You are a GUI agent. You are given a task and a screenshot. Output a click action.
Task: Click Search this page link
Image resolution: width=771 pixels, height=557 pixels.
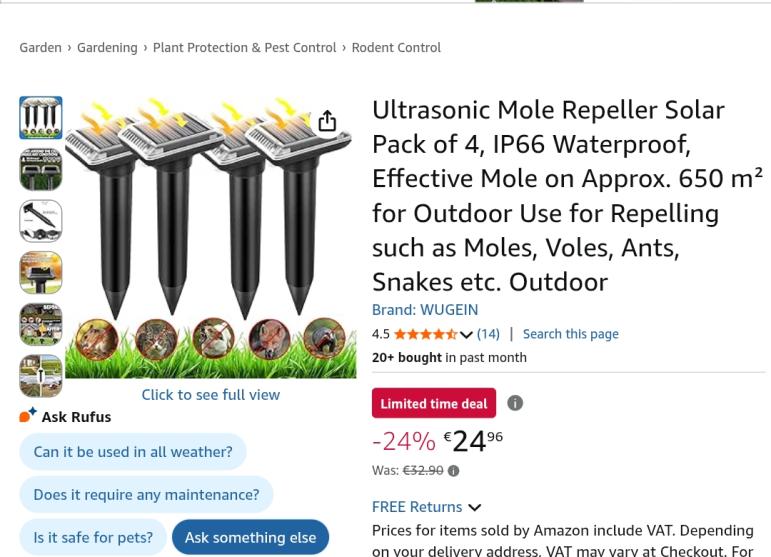click(x=570, y=334)
